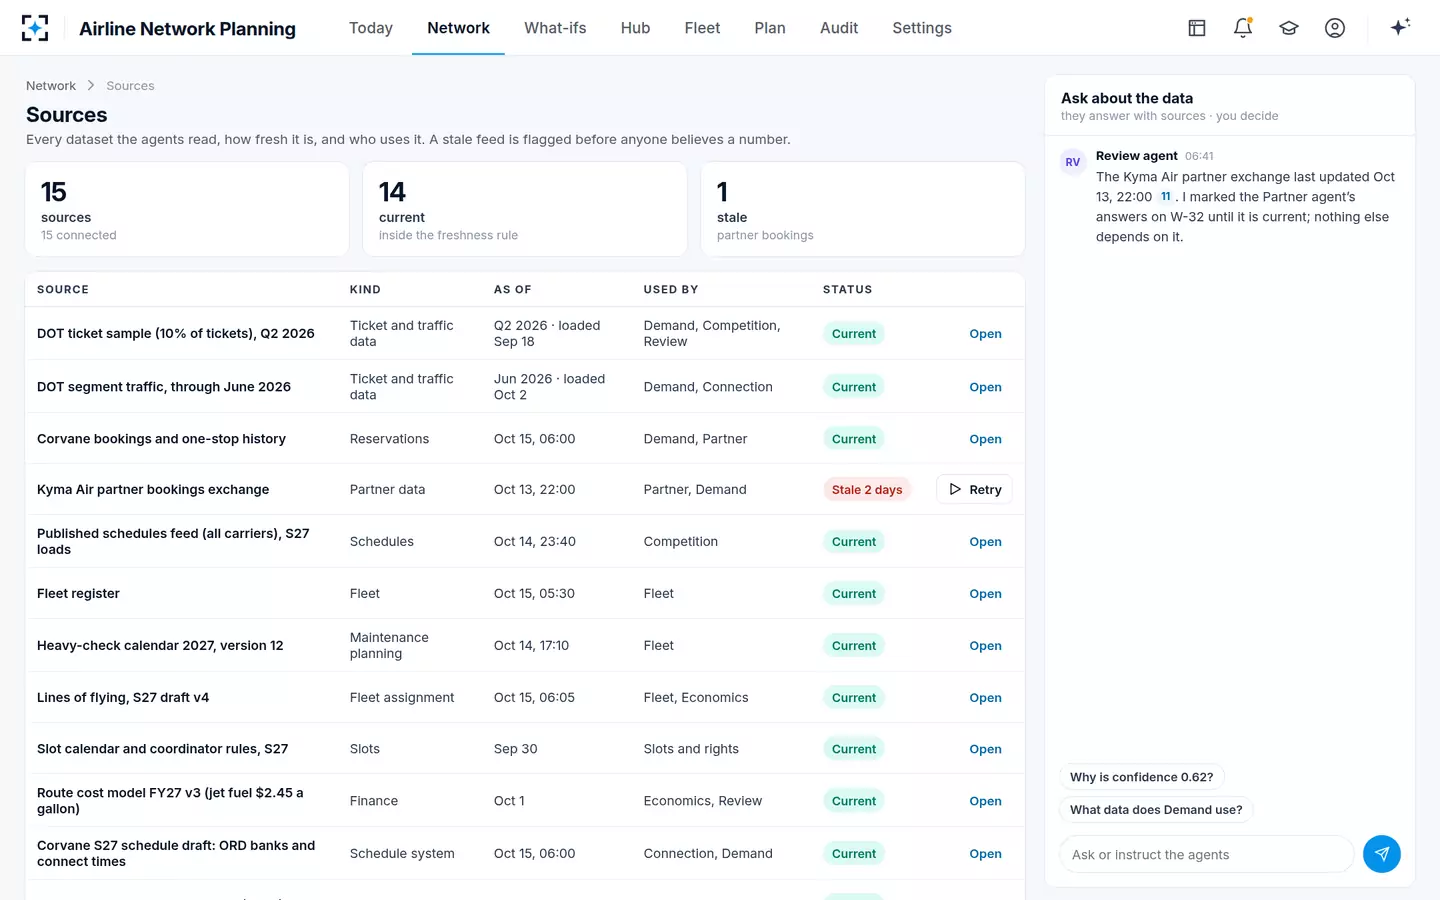Open the Published schedules feed source

tap(985, 542)
